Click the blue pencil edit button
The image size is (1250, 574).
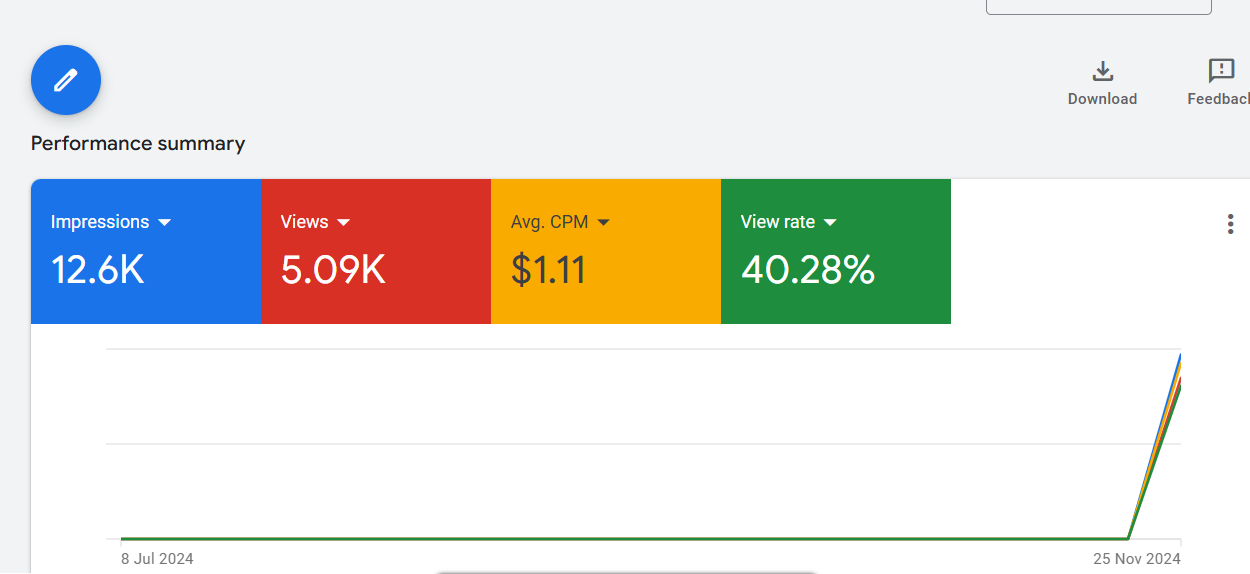66,80
